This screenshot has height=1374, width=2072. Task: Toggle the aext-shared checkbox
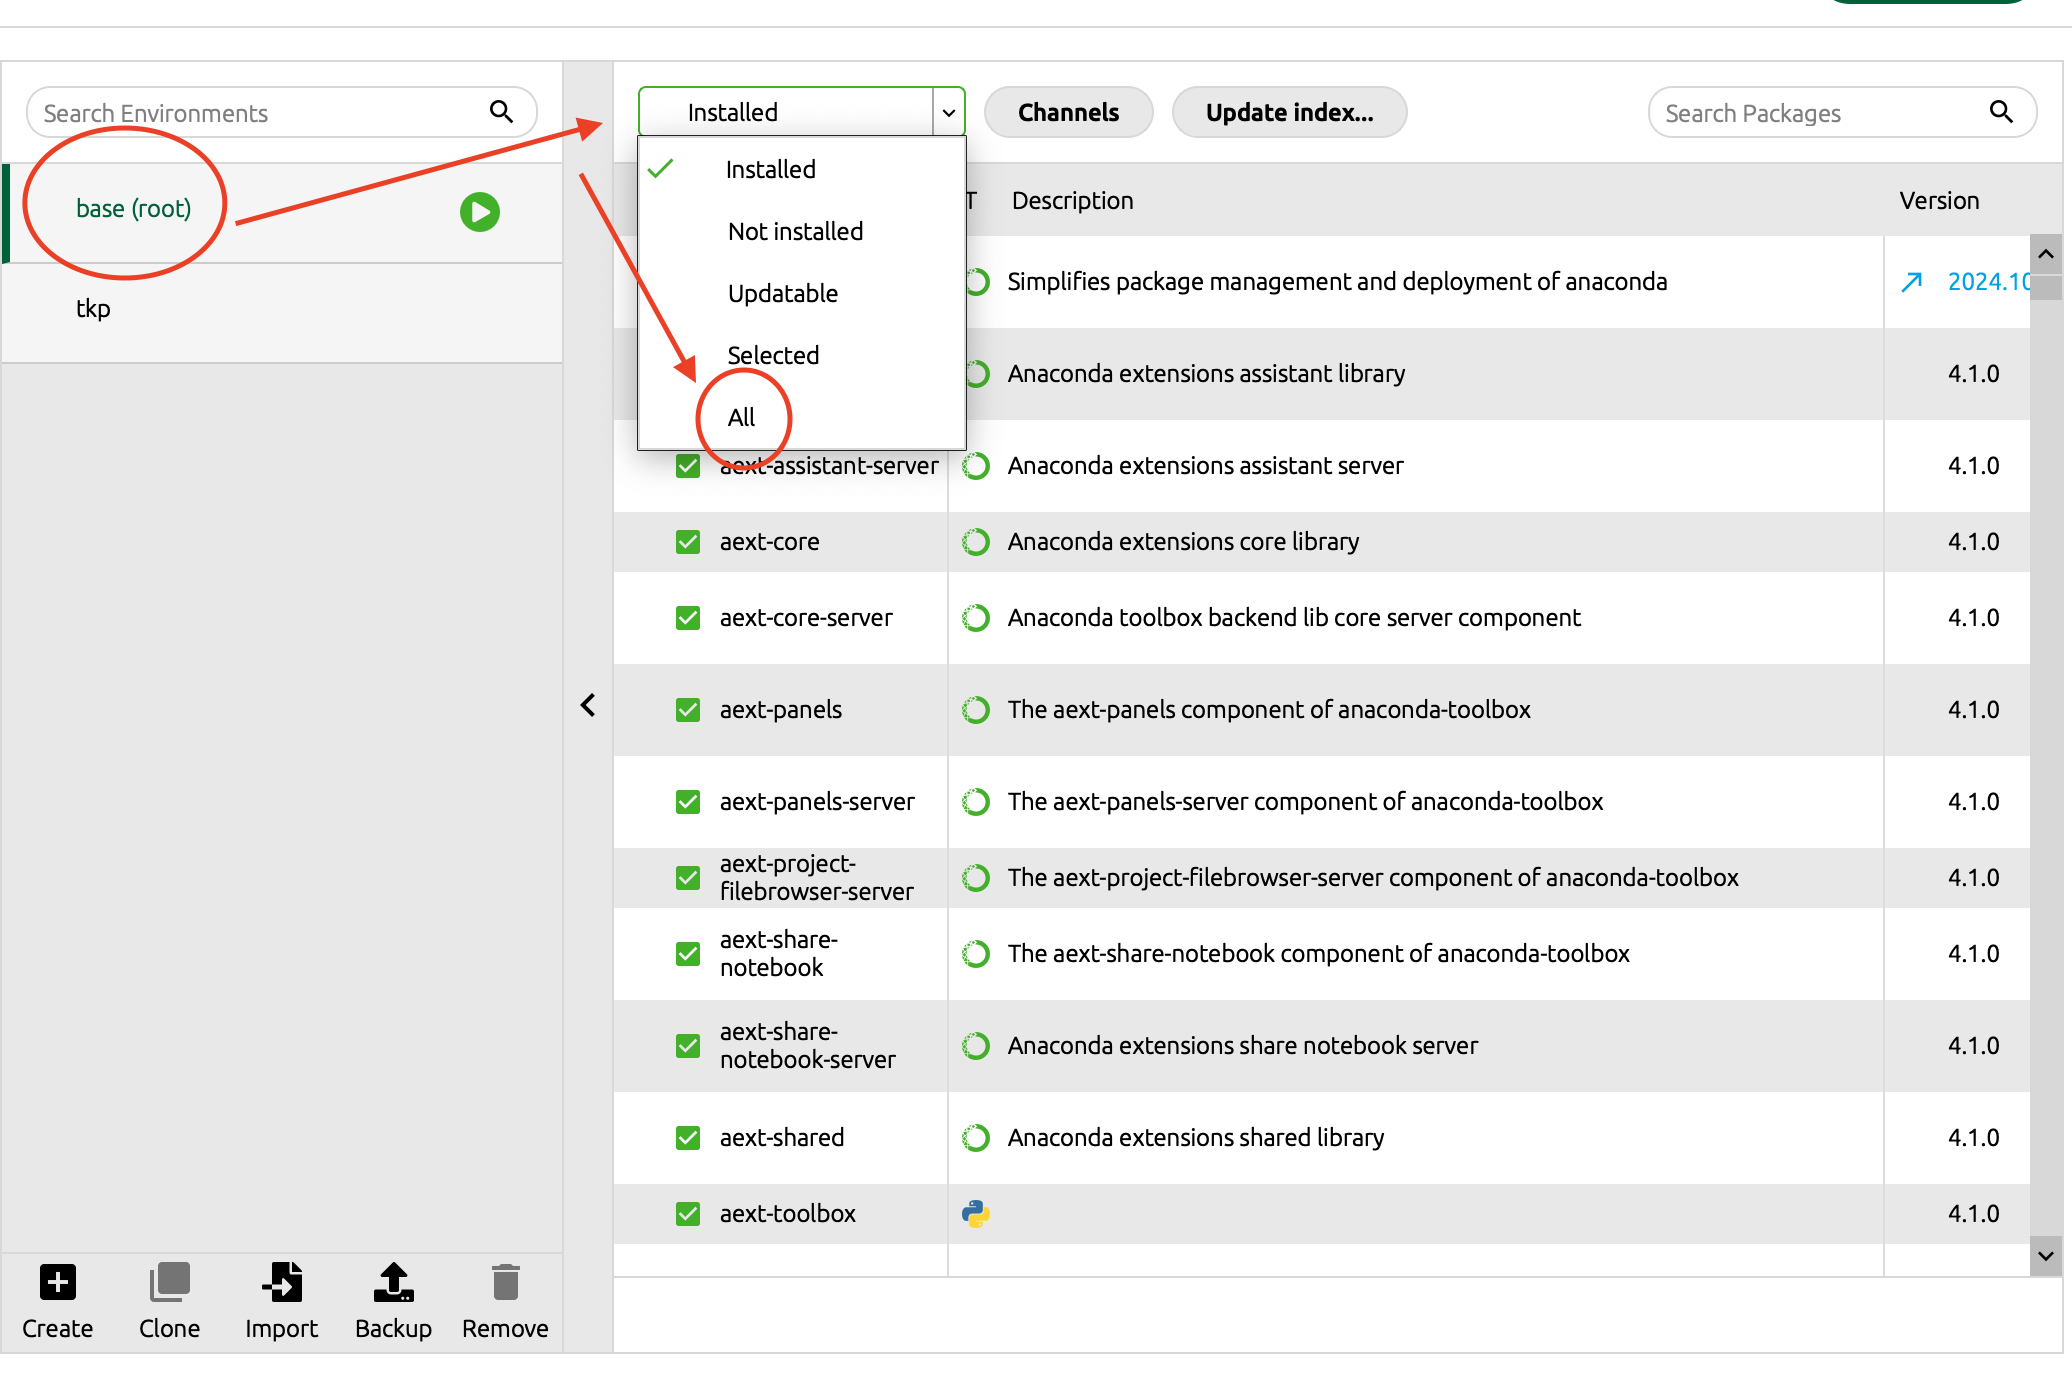click(x=688, y=1138)
